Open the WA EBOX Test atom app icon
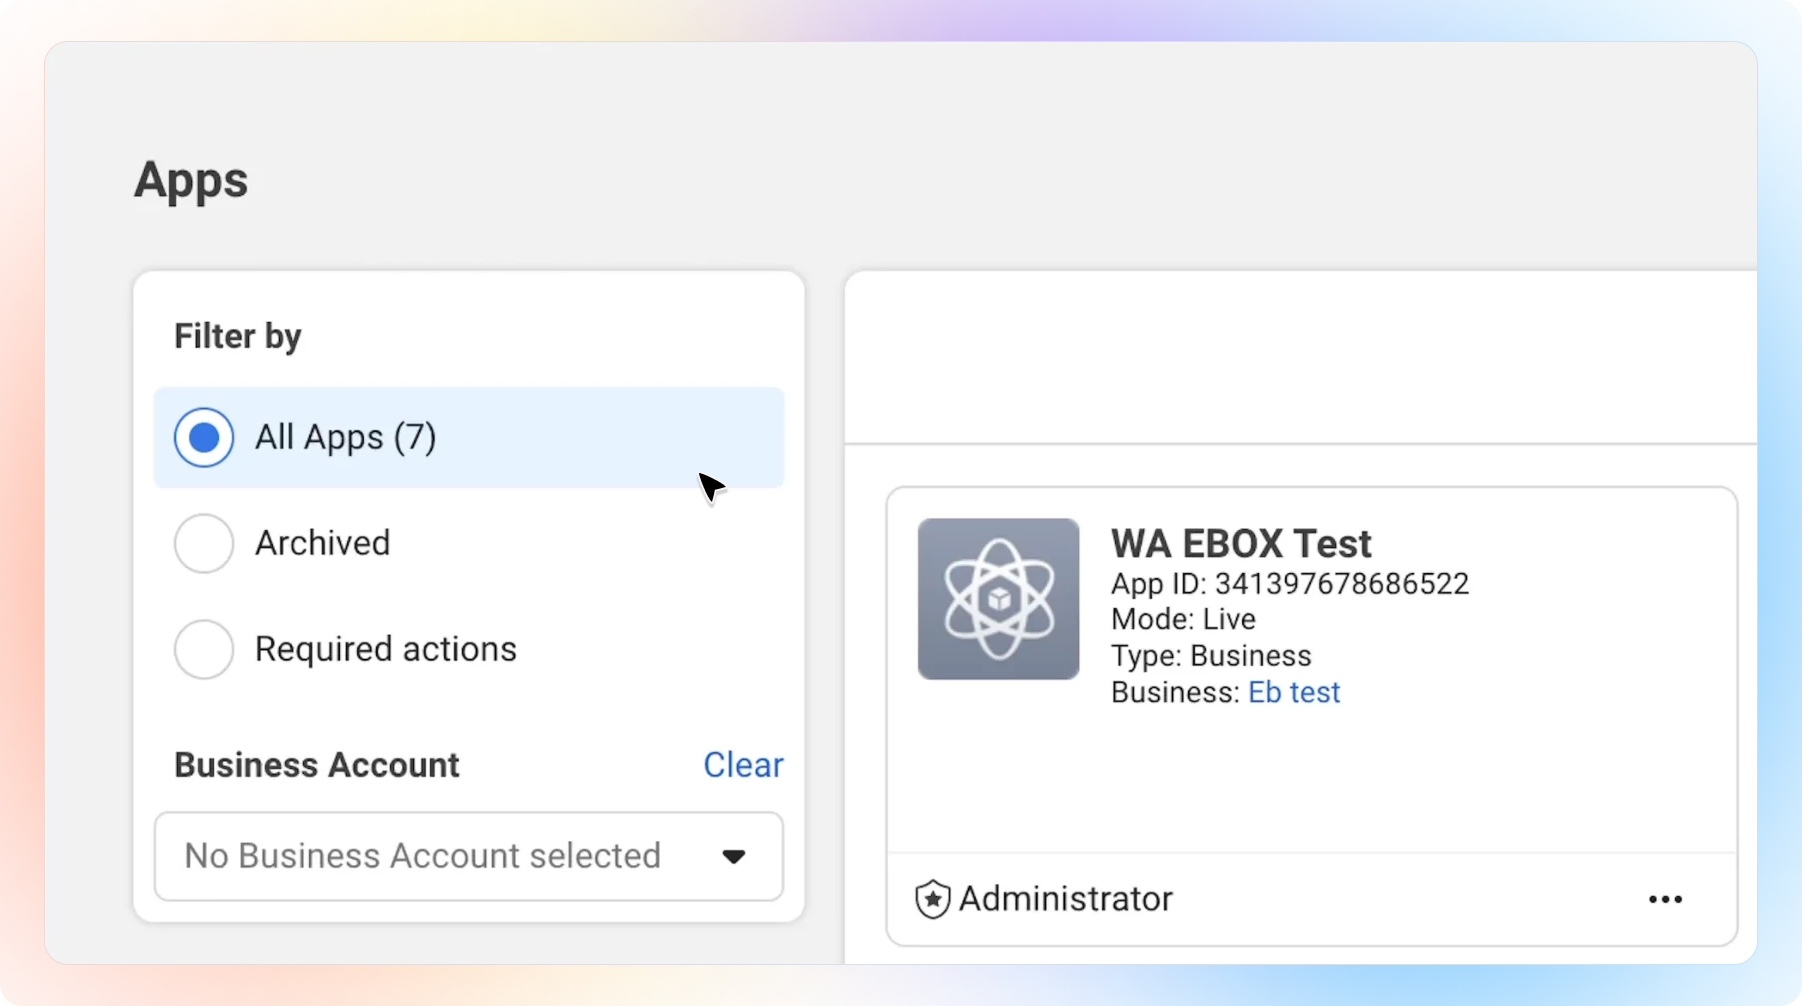The width and height of the screenshot is (1802, 1006). click(x=998, y=599)
